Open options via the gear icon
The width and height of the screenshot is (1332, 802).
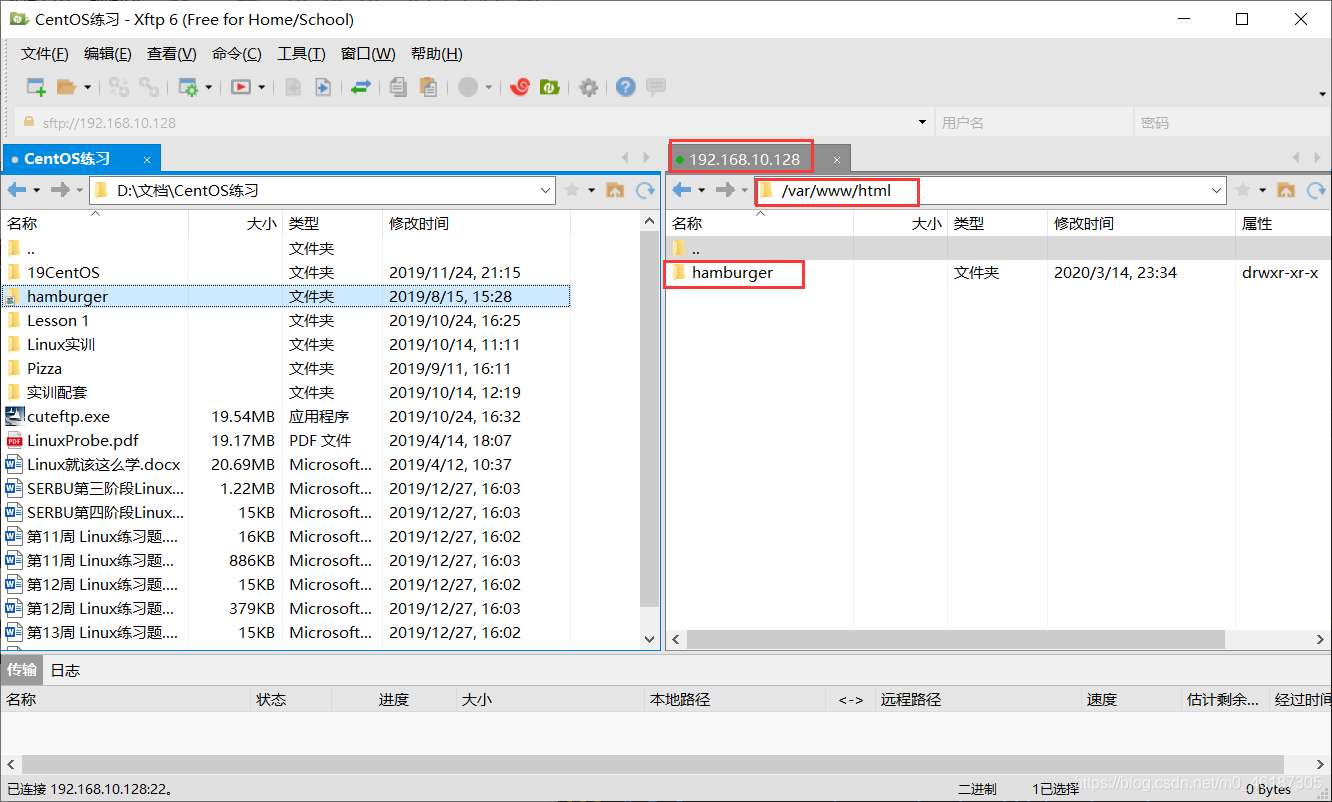click(x=589, y=87)
